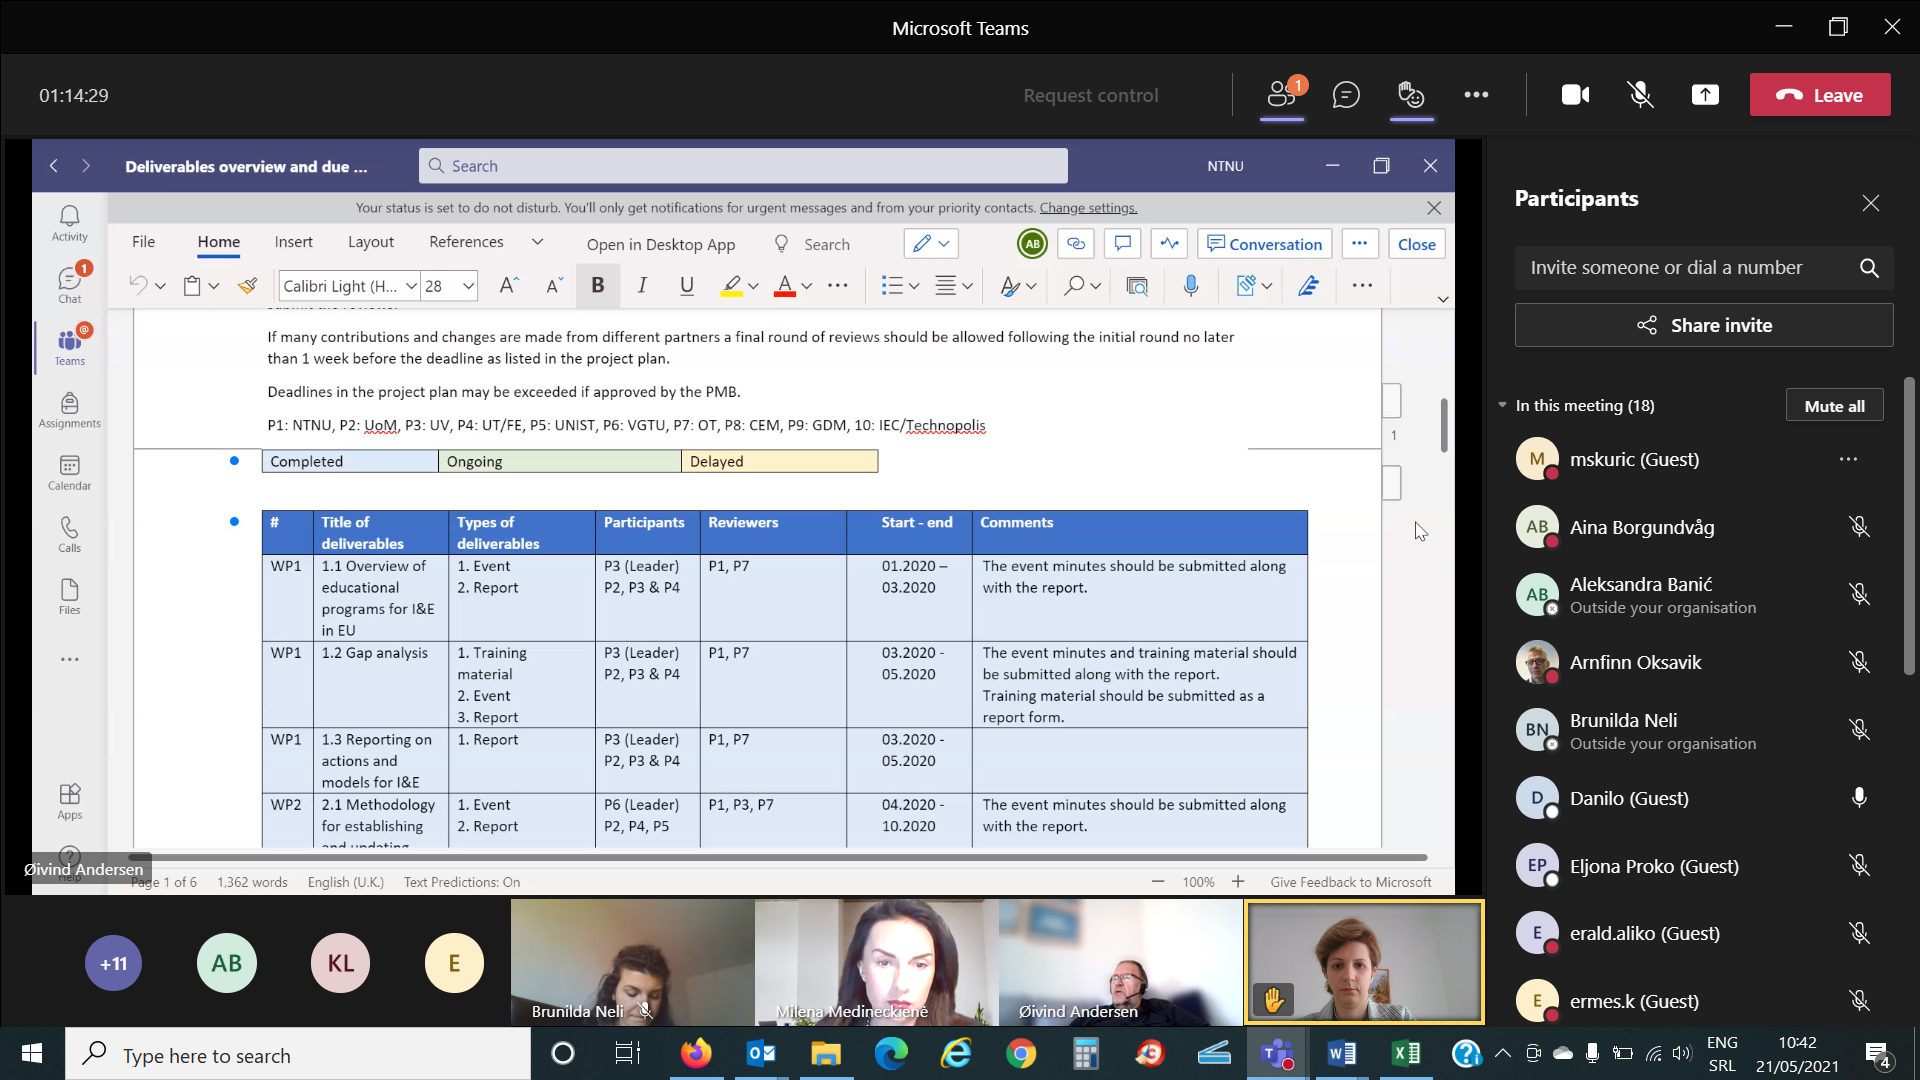Click the comments icon in Word header
The height and width of the screenshot is (1080, 1920).
click(x=1122, y=244)
